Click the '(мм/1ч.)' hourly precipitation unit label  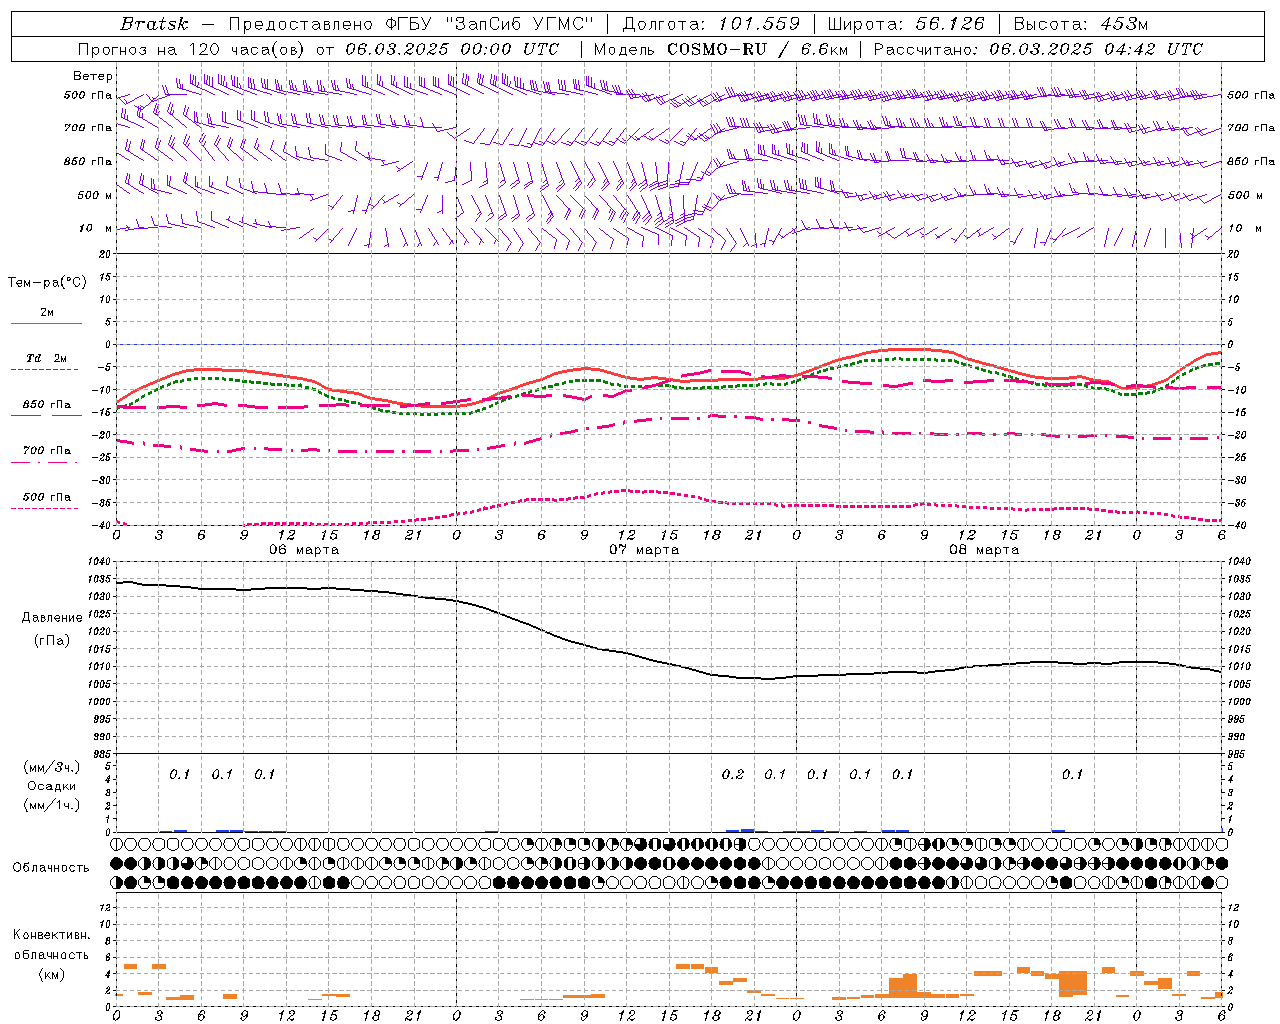pyautogui.click(x=52, y=805)
